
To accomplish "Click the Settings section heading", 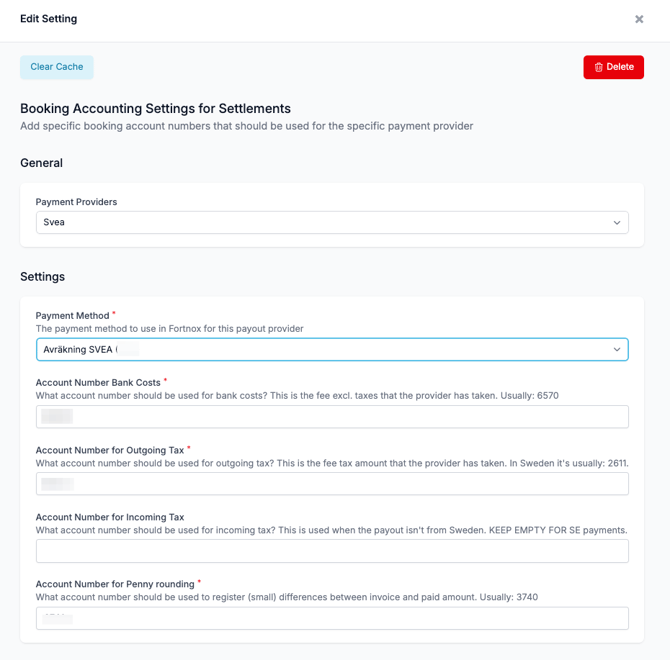I will (42, 277).
